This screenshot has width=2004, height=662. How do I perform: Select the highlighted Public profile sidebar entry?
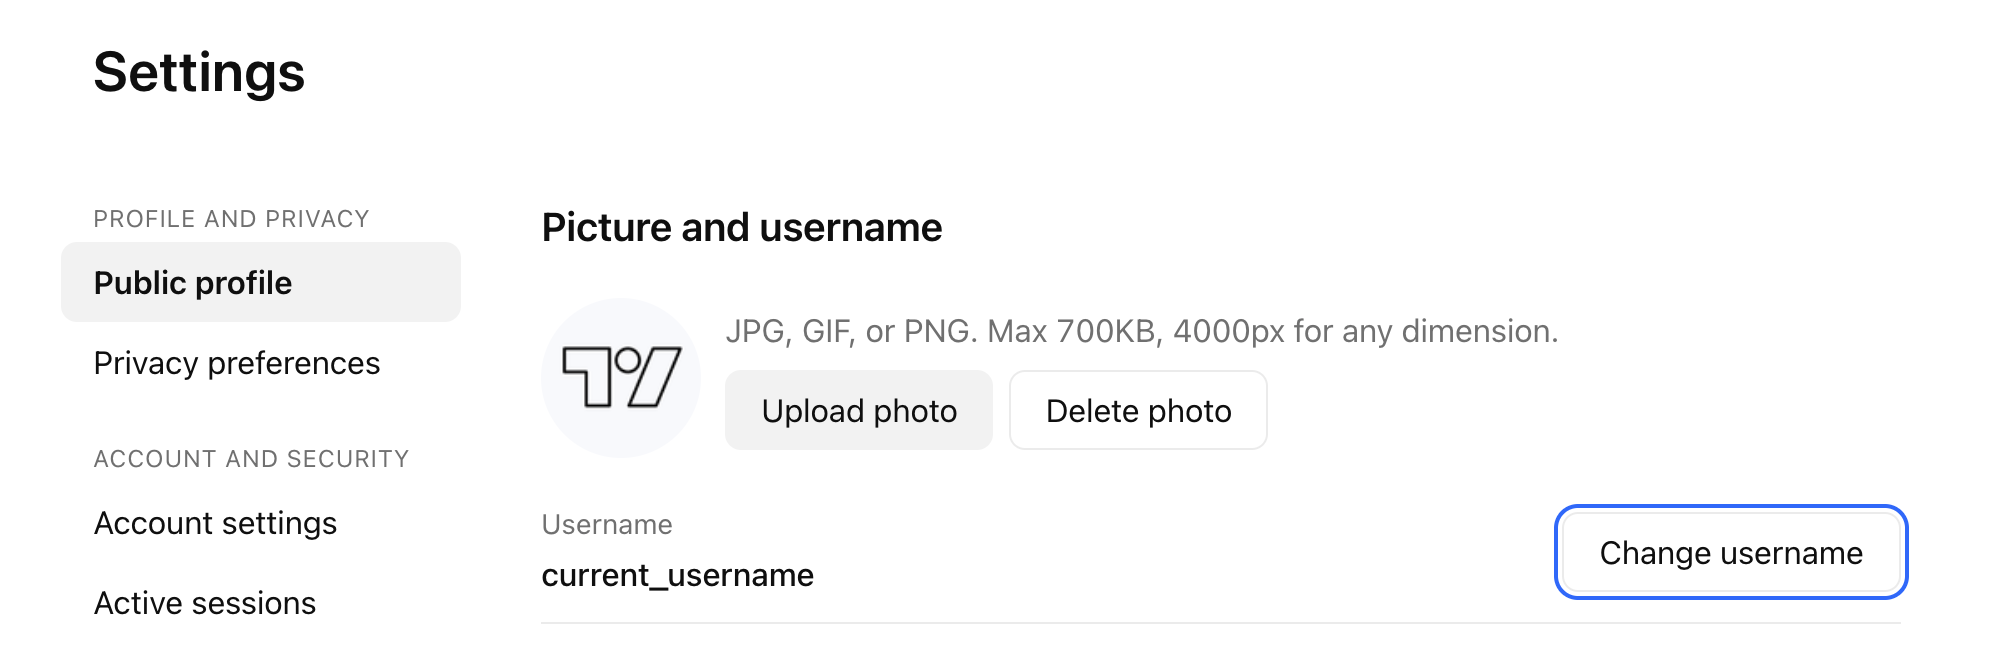click(x=193, y=283)
